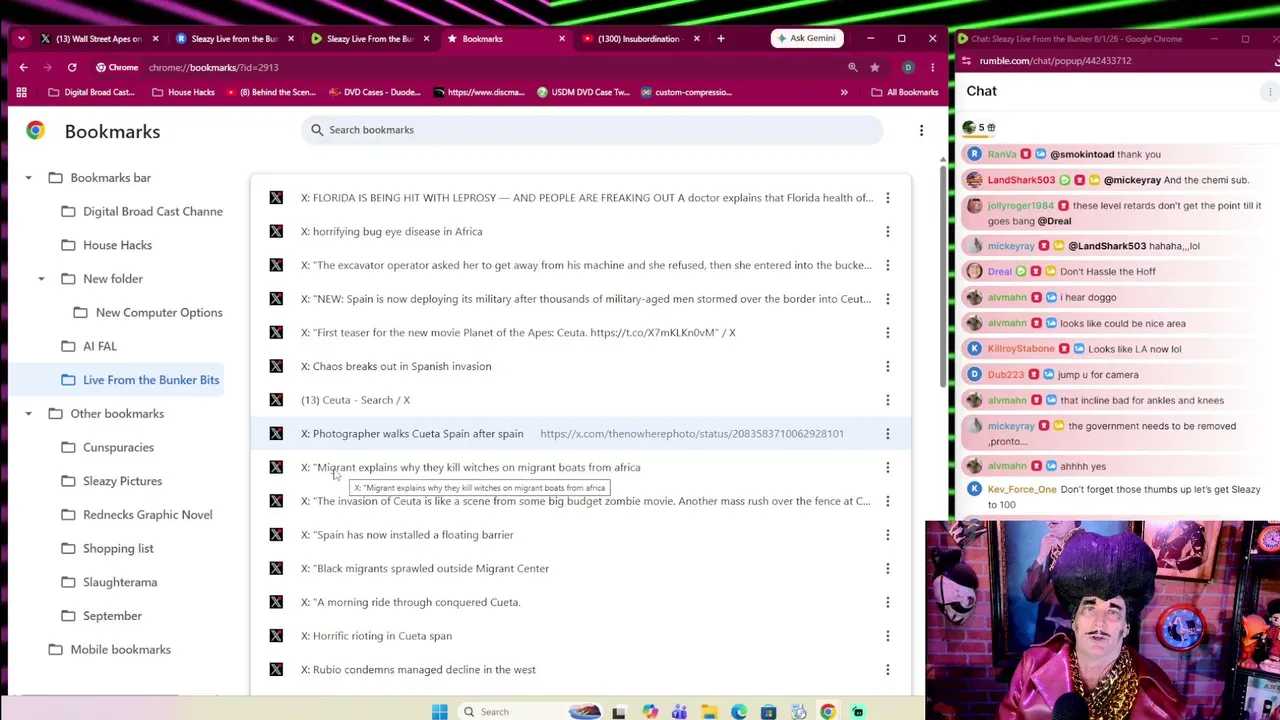Open File Explorer from the taskbar
This screenshot has height=720, width=1280.
tap(709, 712)
